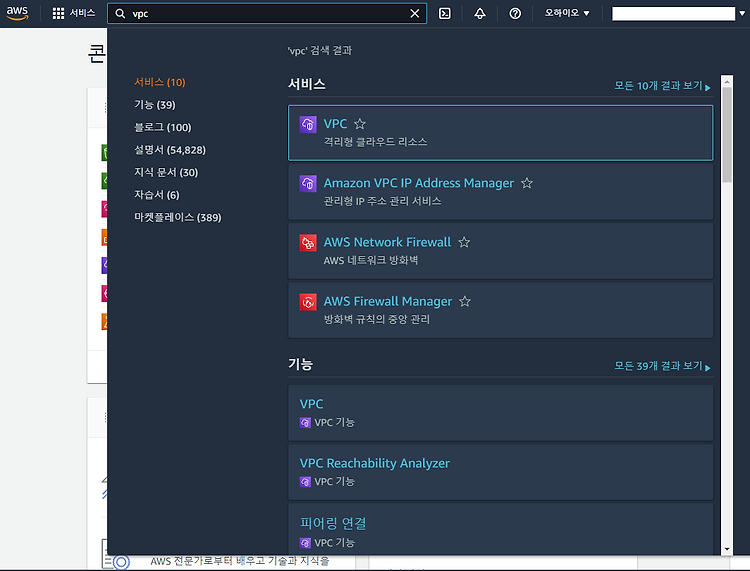Image resolution: width=750 pixels, height=571 pixels.
Task: Click the VPC service purple icon
Action: 308,124
